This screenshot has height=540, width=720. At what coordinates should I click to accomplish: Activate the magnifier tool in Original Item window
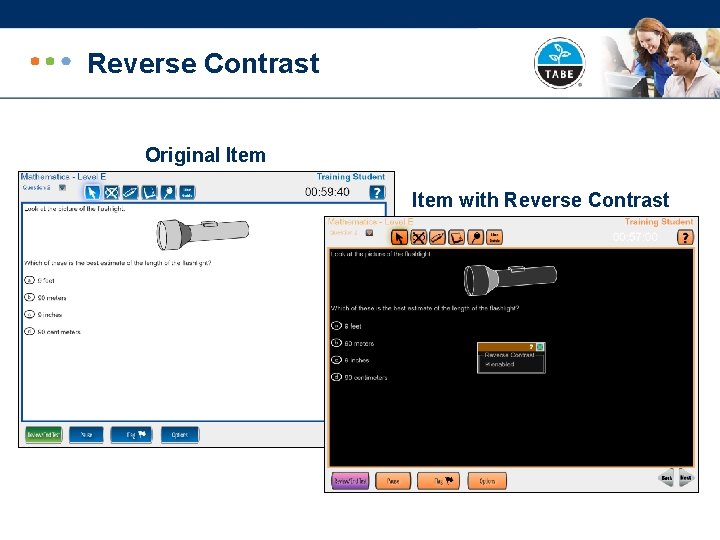168,192
